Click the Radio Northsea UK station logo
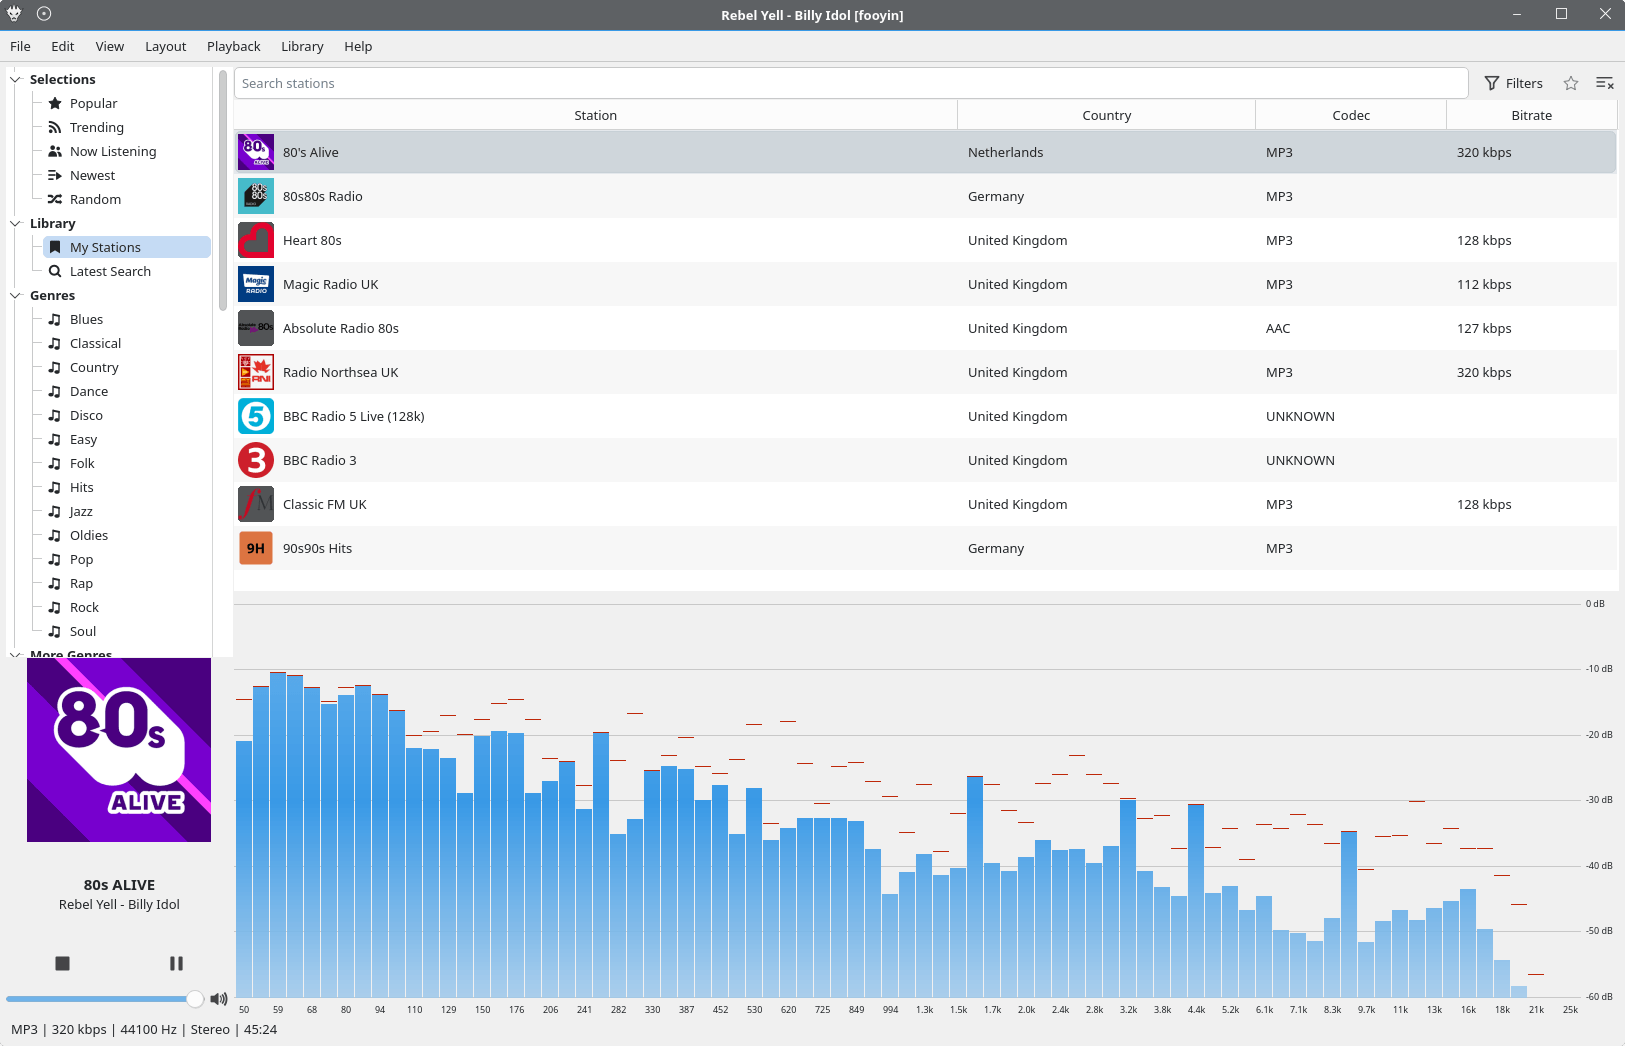 click(x=256, y=372)
